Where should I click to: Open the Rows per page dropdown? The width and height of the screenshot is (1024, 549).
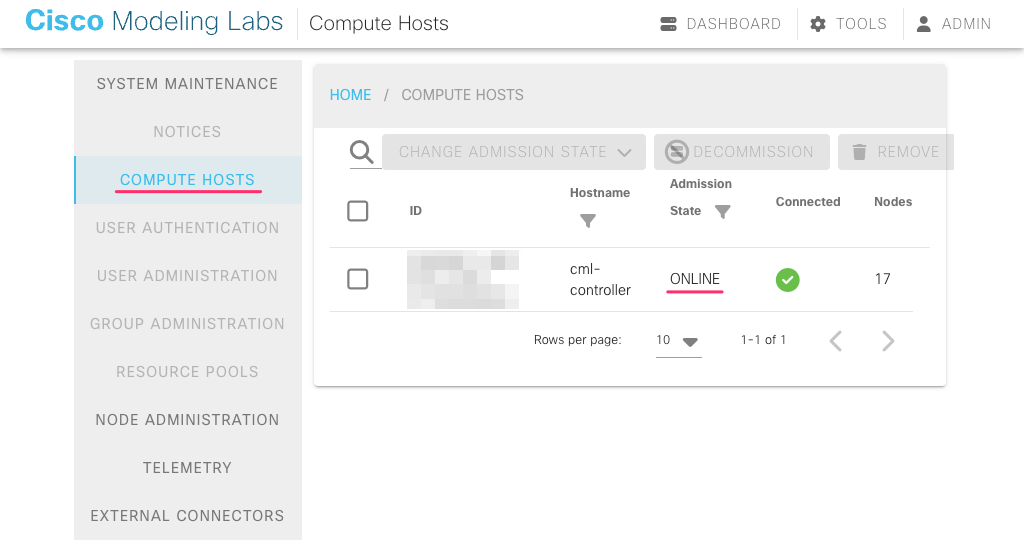(x=679, y=340)
